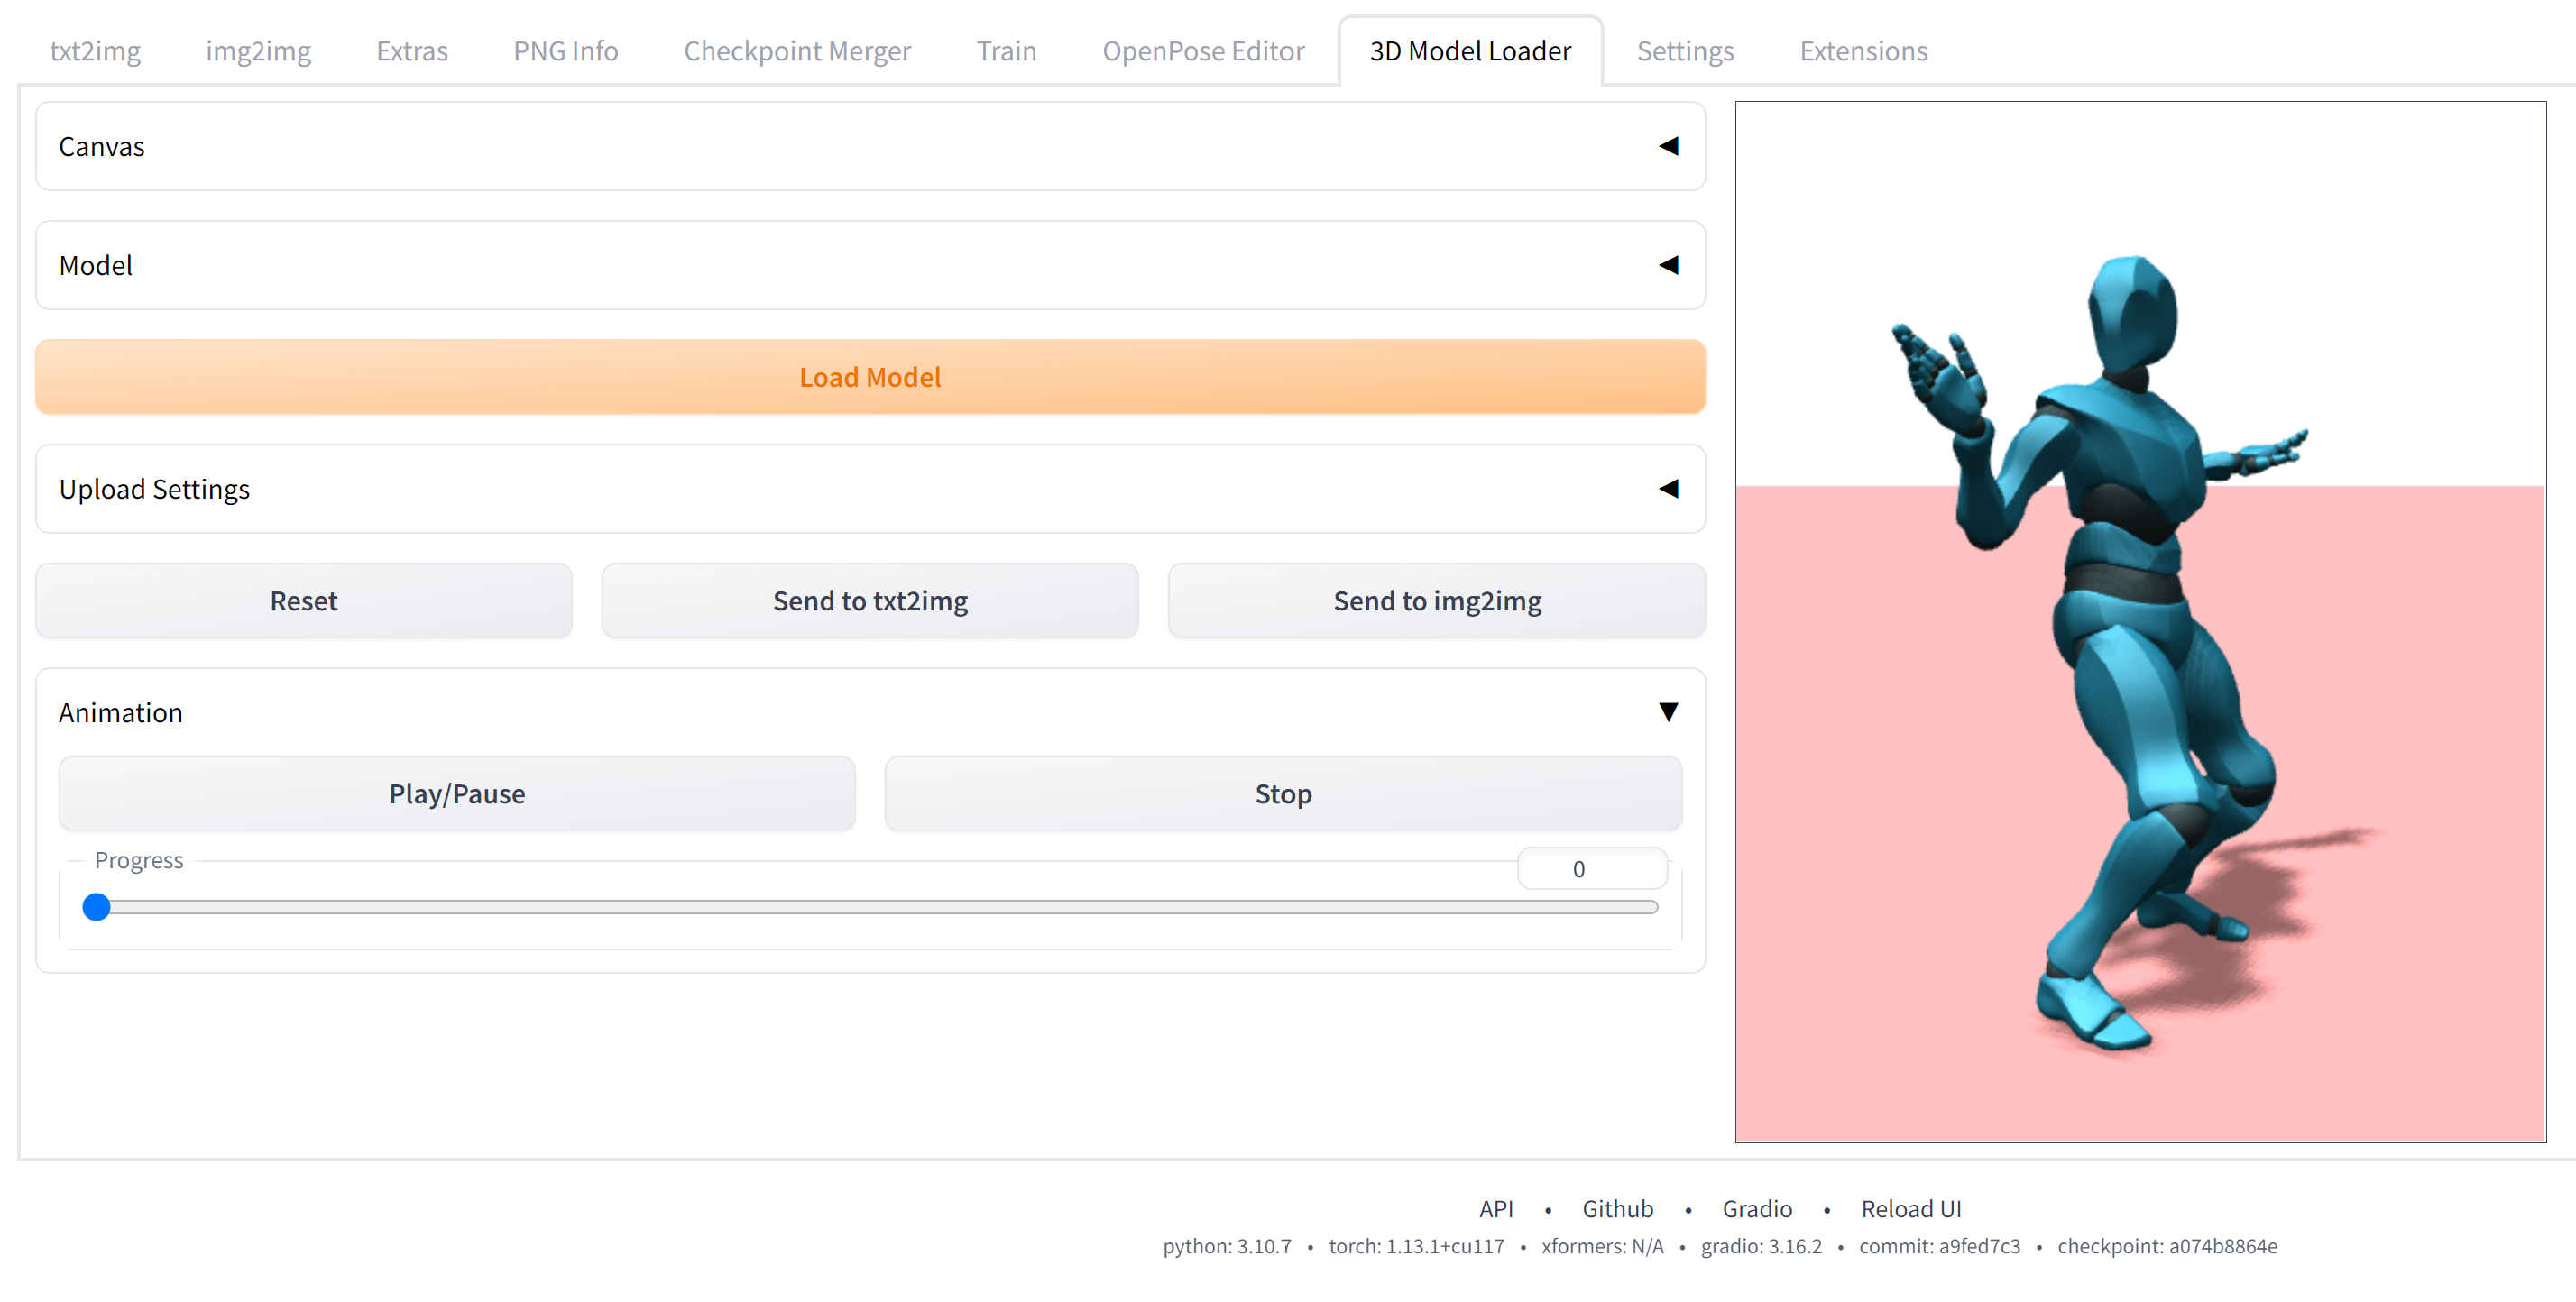Open the API link in the footer
This screenshot has width=2576, height=1302.
[x=1495, y=1209]
